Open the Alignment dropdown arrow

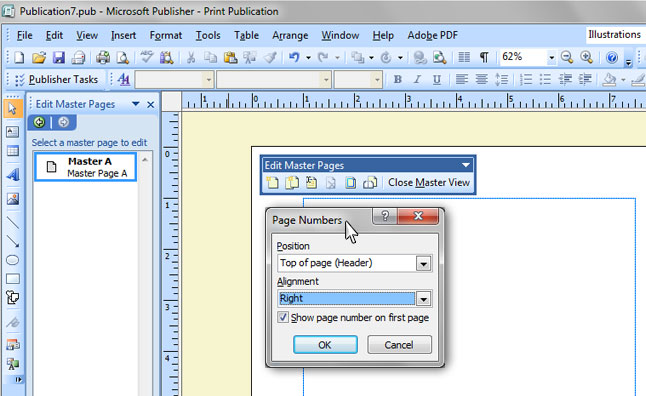(424, 299)
